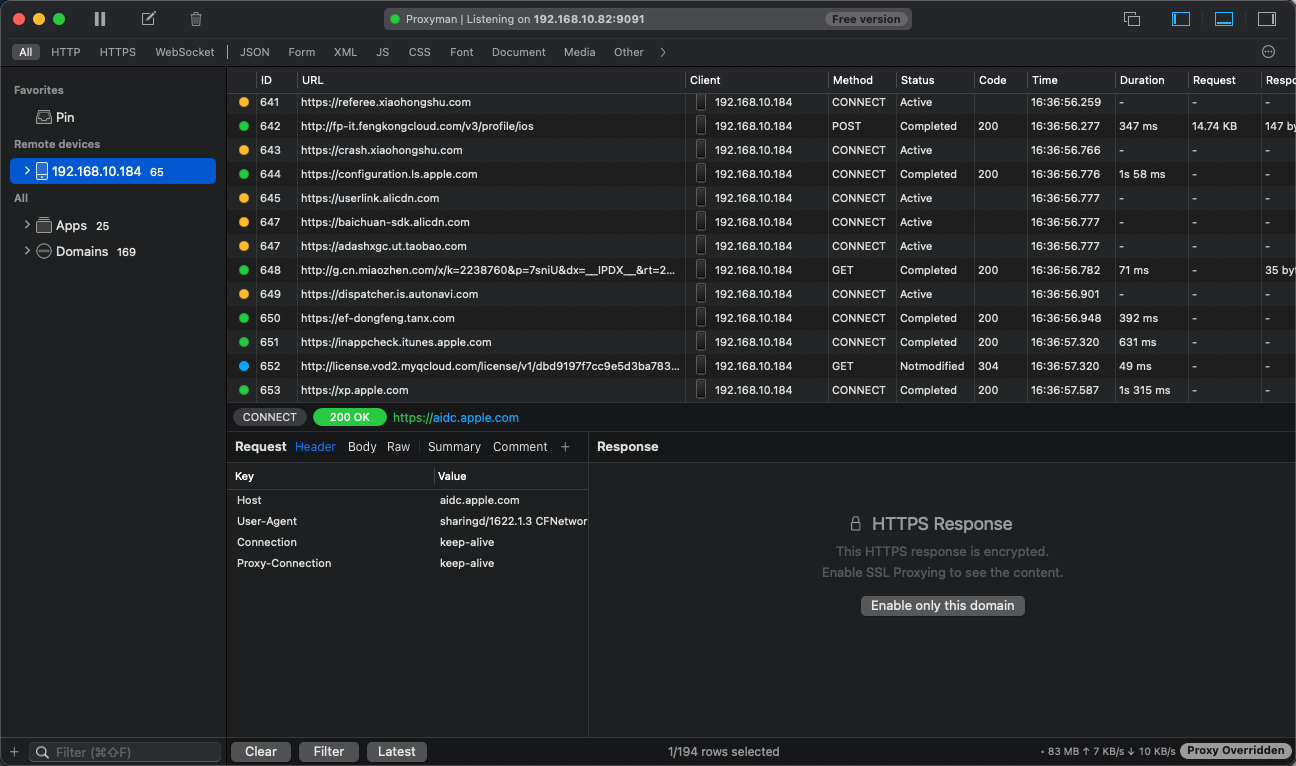Click the plus icon at sidebar bottom
The width and height of the screenshot is (1296, 766).
coord(14,752)
